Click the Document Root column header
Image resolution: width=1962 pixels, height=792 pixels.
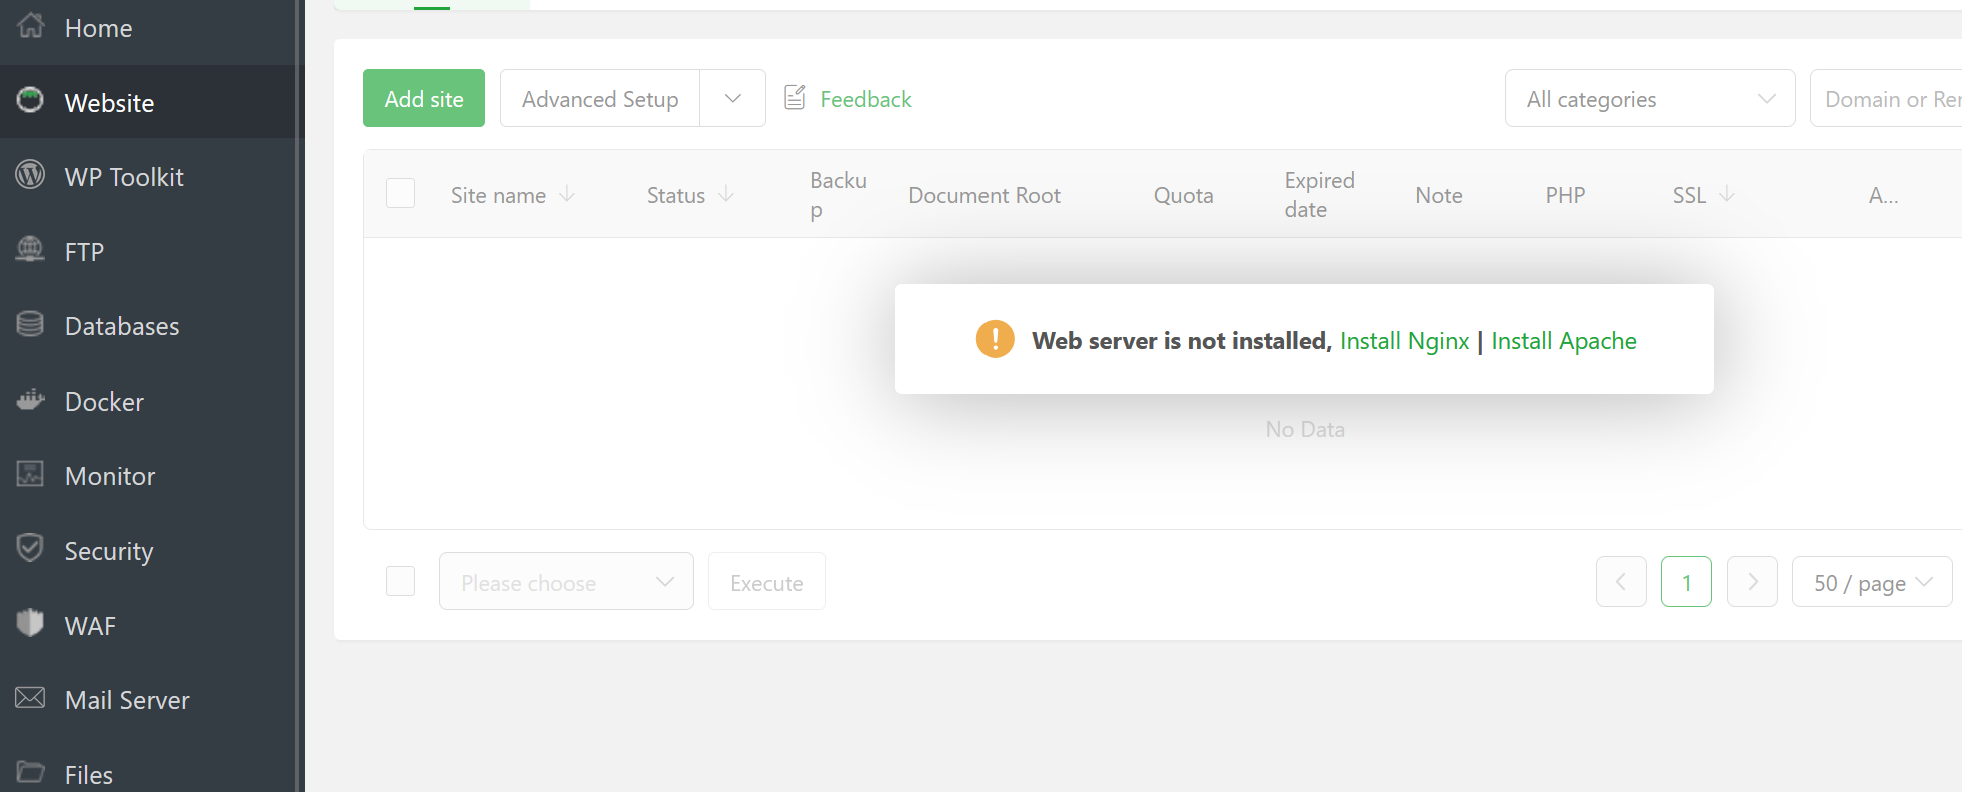[984, 195]
